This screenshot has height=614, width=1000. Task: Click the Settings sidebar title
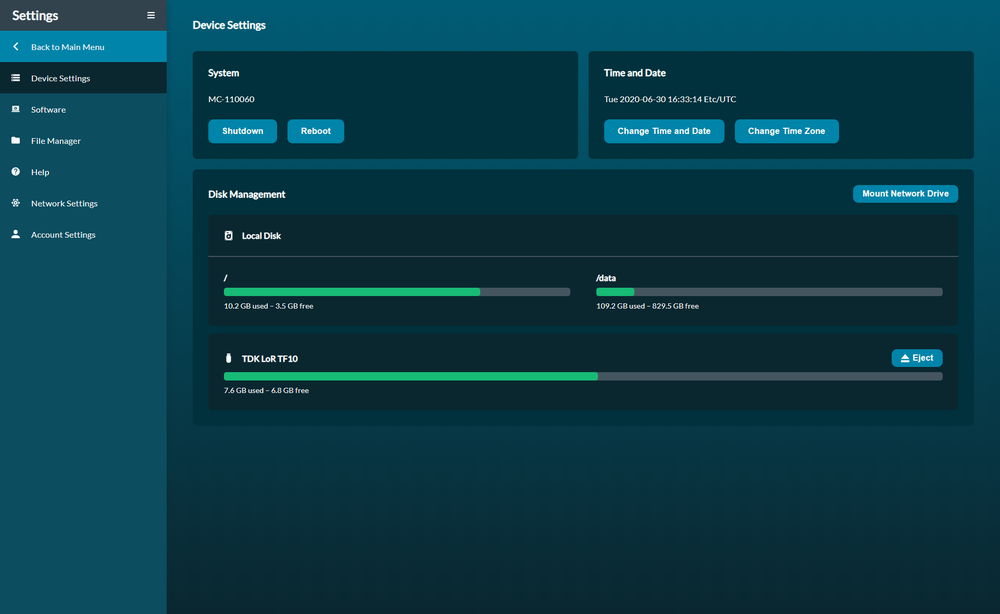click(x=35, y=15)
